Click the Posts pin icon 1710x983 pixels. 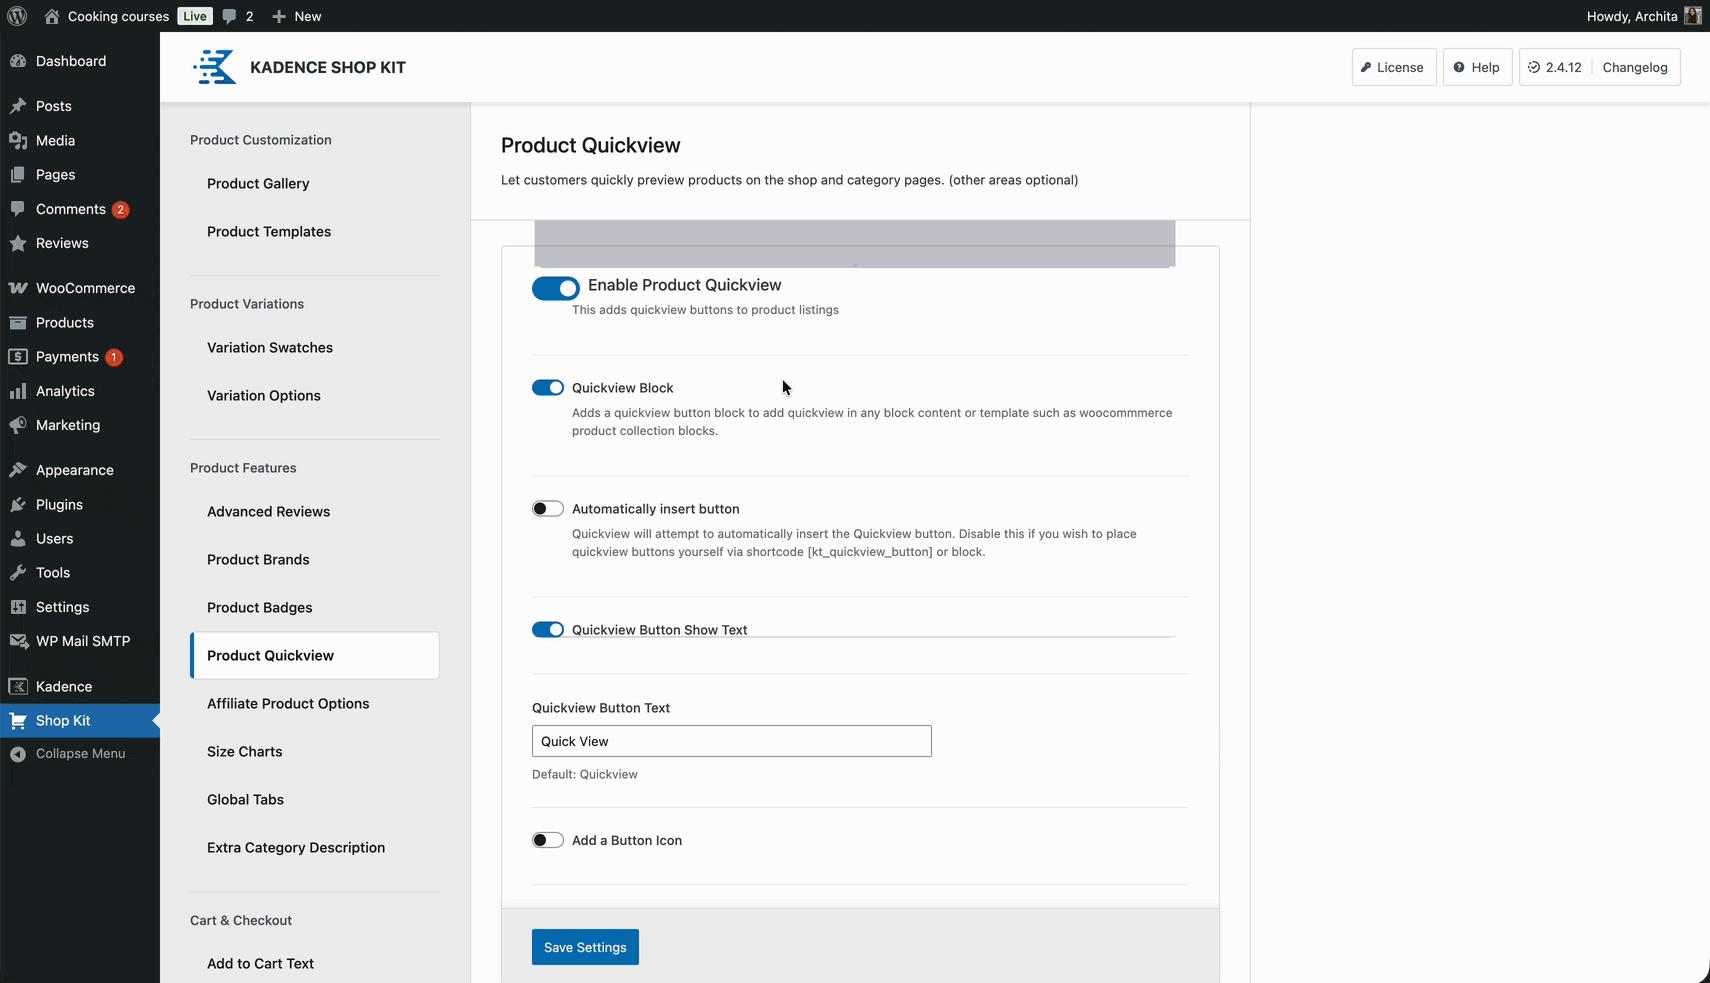click(x=18, y=106)
